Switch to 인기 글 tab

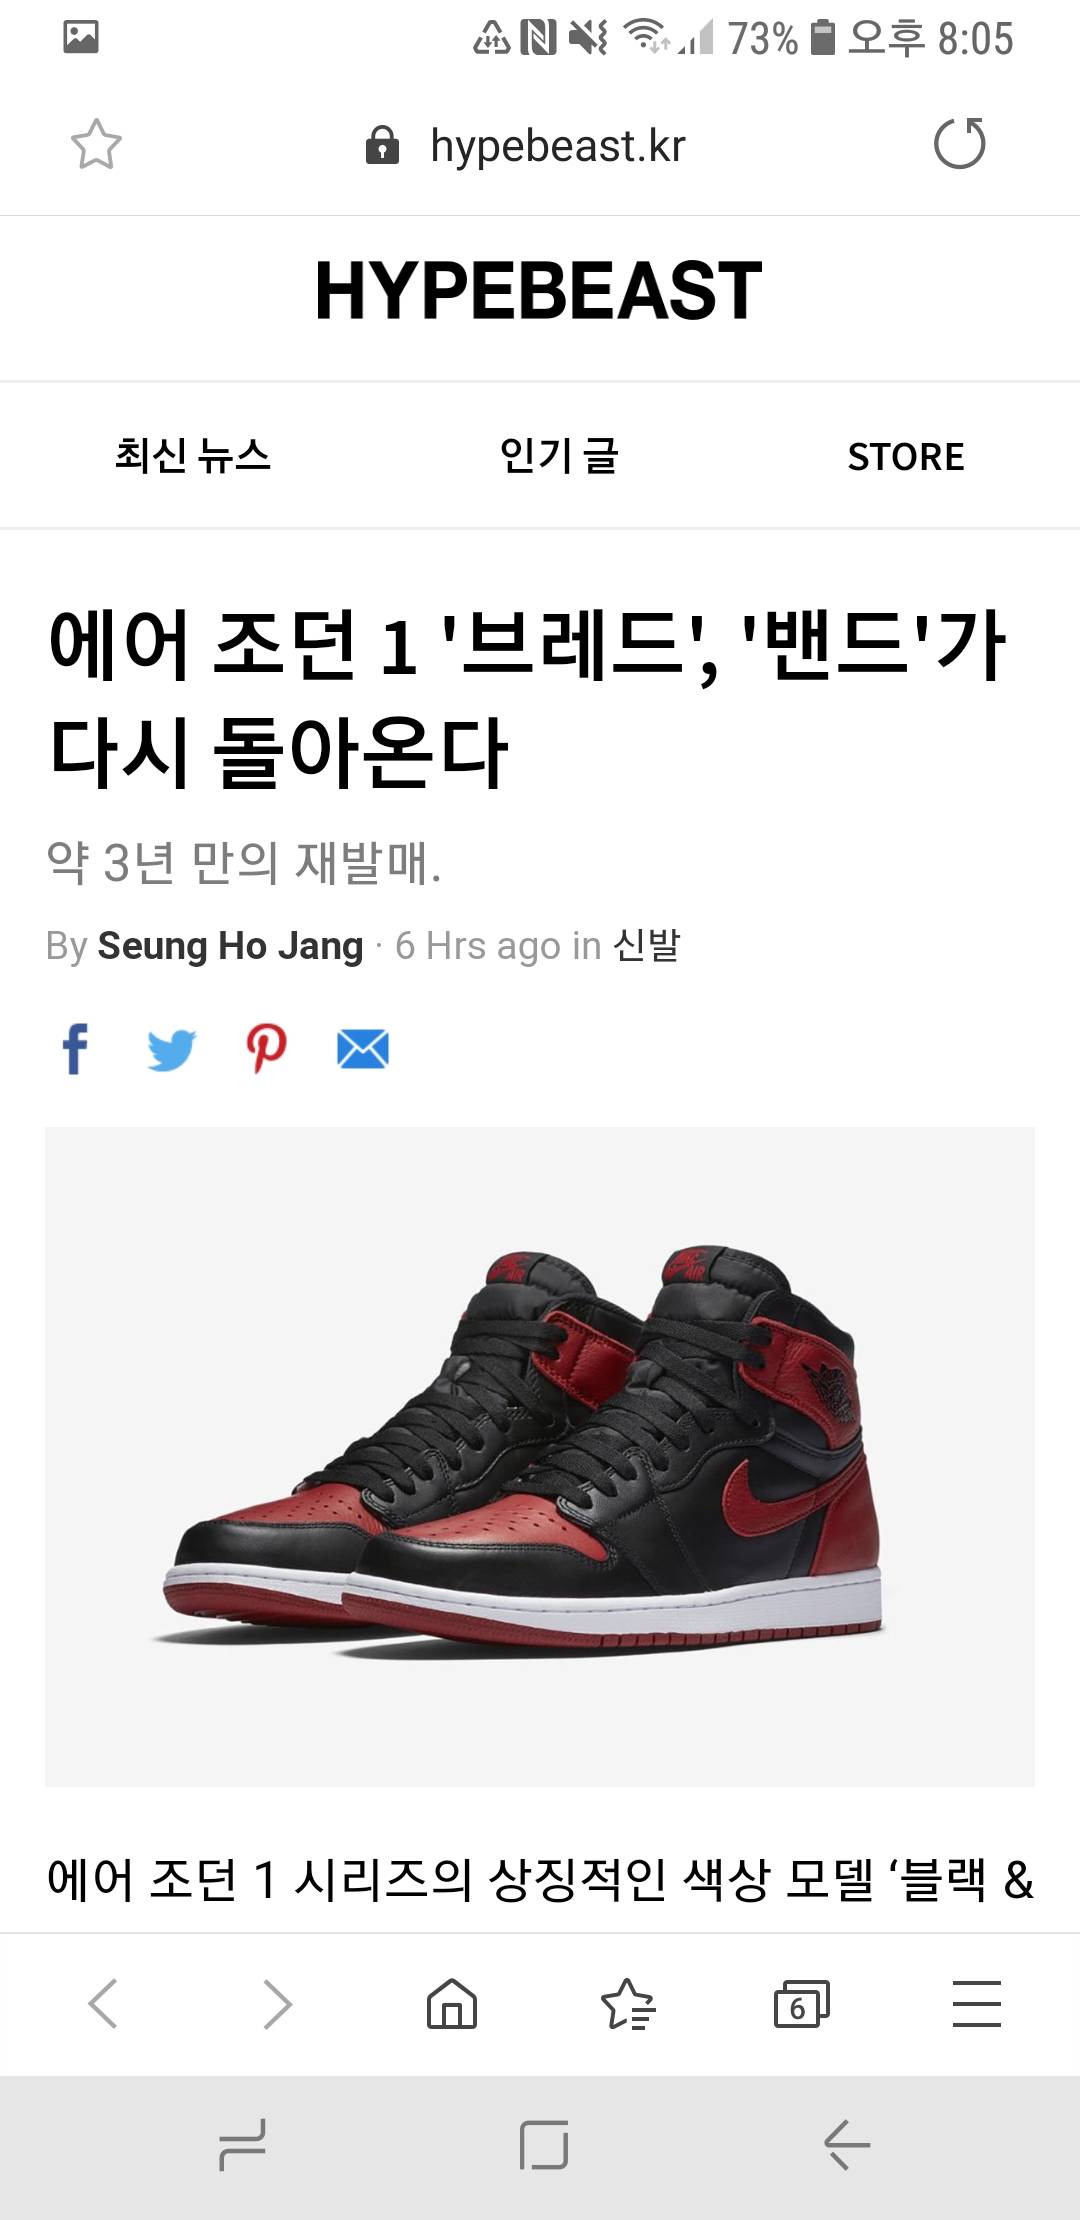(559, 455)
